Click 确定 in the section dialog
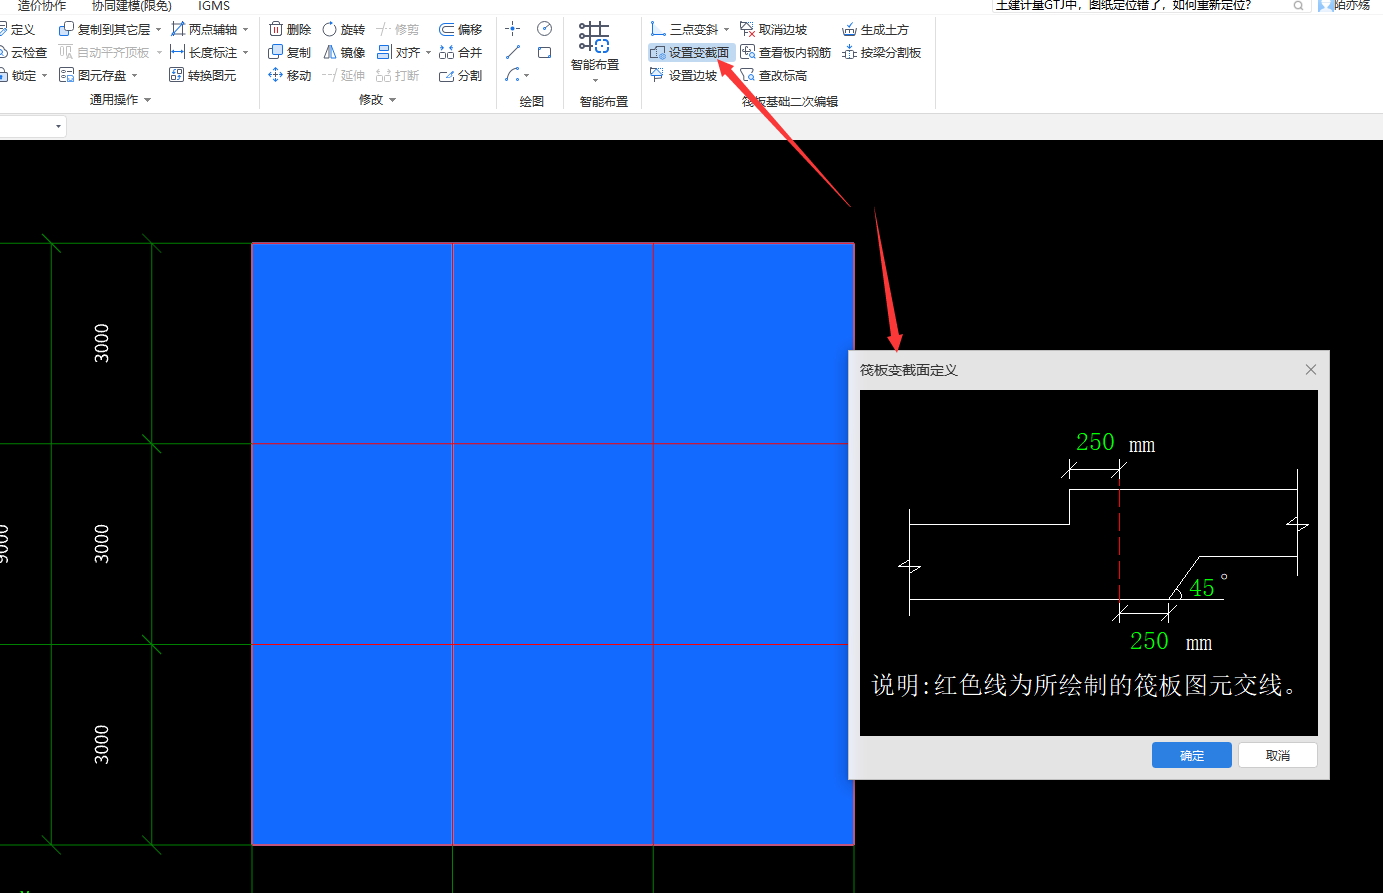 [x=1191, y=755]
